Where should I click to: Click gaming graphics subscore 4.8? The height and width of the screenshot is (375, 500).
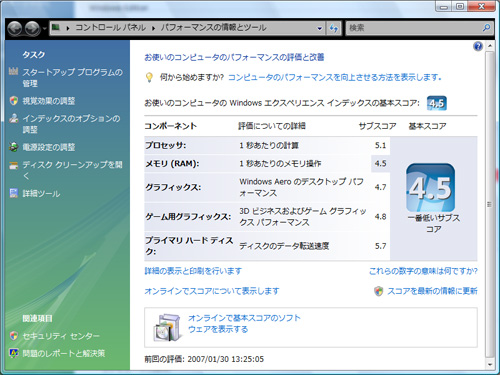[x=380, y=217]
